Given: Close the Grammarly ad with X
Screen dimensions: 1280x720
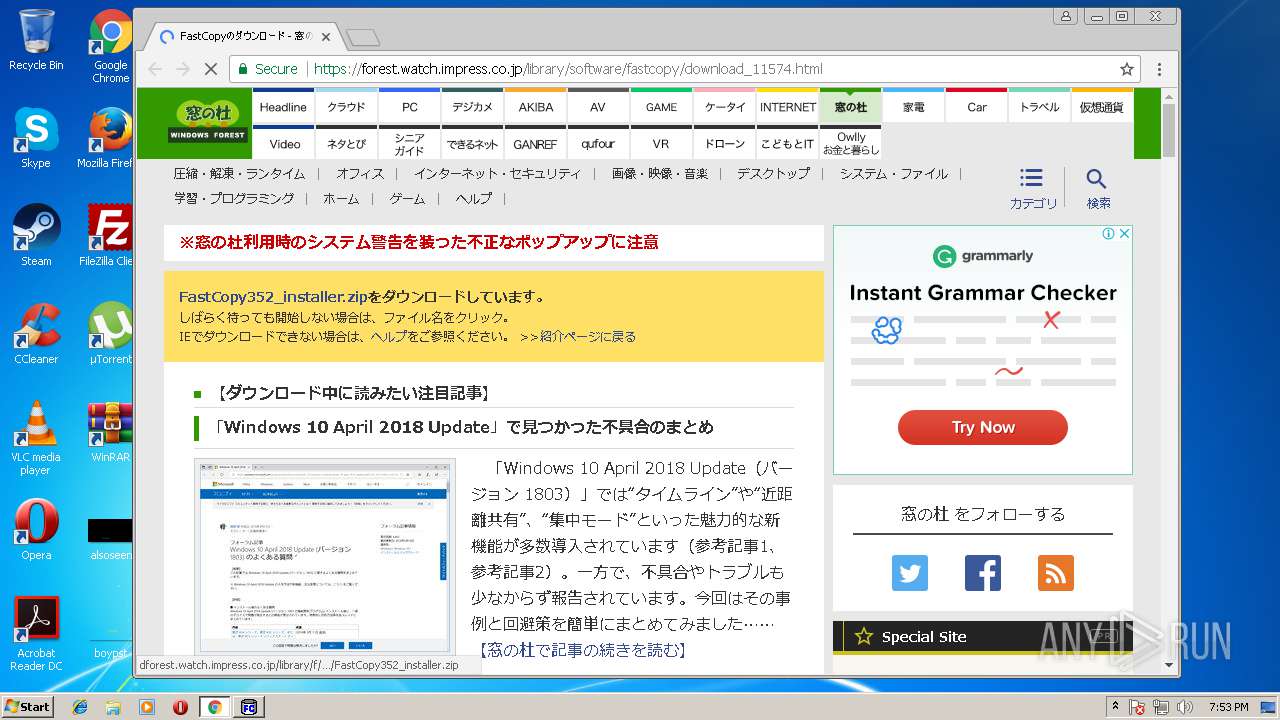Looking at the screenshot, I should click(1124, 234).
